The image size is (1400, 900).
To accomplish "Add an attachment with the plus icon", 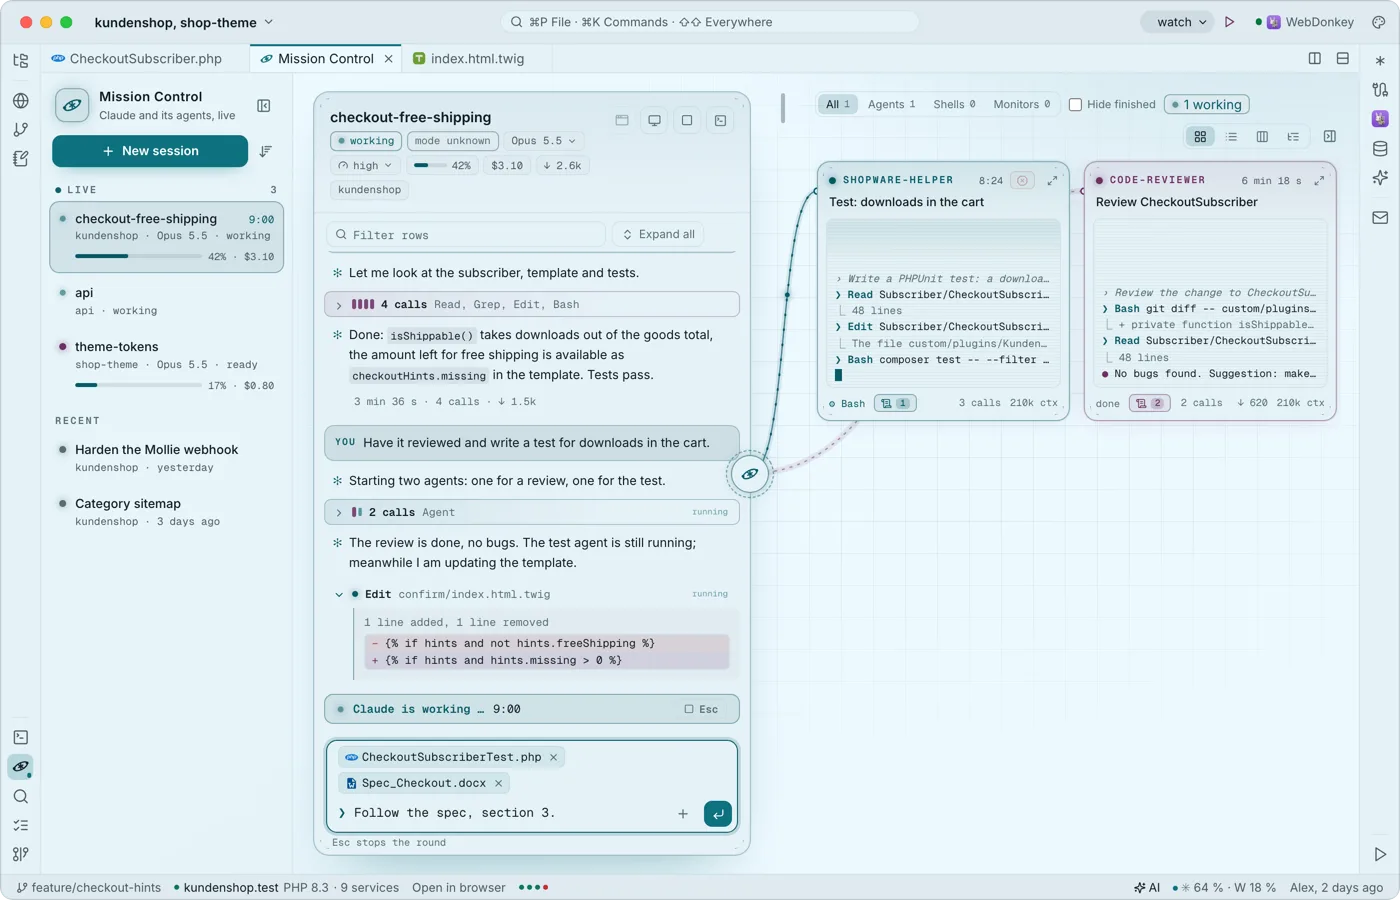I will (x=683, y=814).
